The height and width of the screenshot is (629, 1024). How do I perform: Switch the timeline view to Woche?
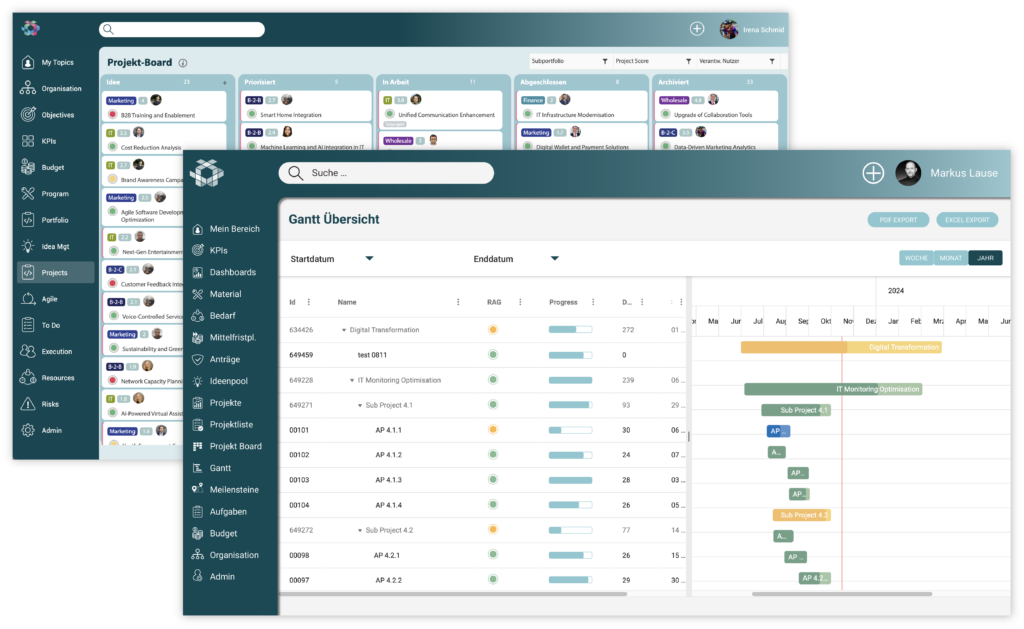pyautogui.click(x=915, y=258)
